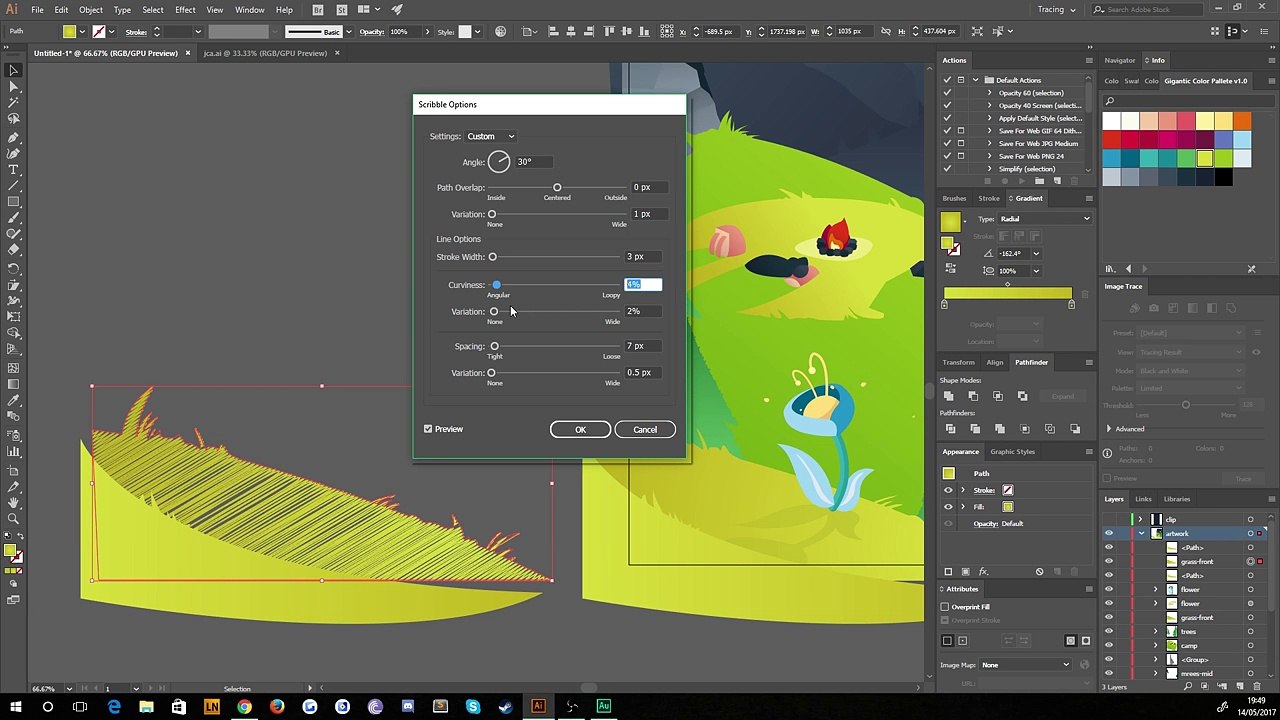This screenshot has height=720, width=1280.
Task: Click the Curviness slider handle
Action: pos(496,285)
